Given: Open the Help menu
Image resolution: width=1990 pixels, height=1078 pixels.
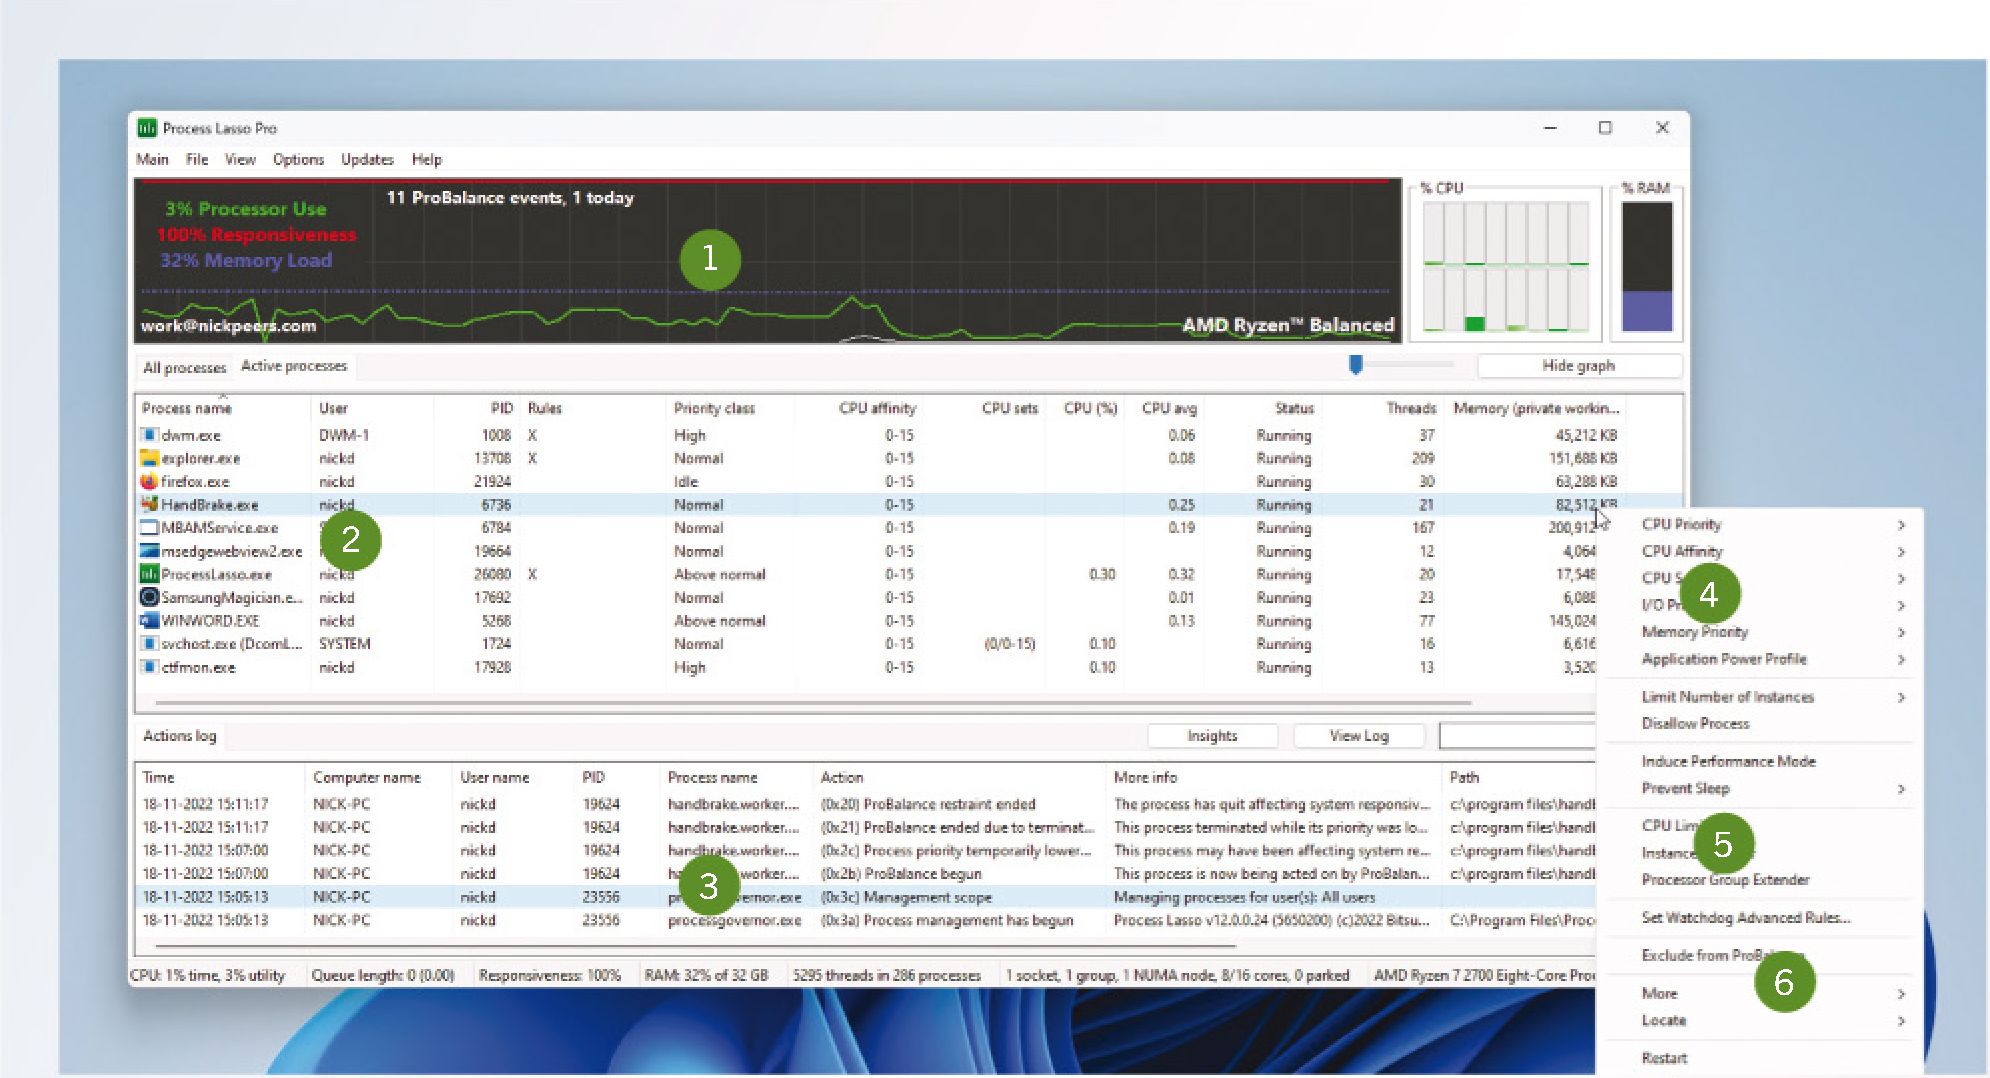Looking at the screenshot, I should pos(426,159).
